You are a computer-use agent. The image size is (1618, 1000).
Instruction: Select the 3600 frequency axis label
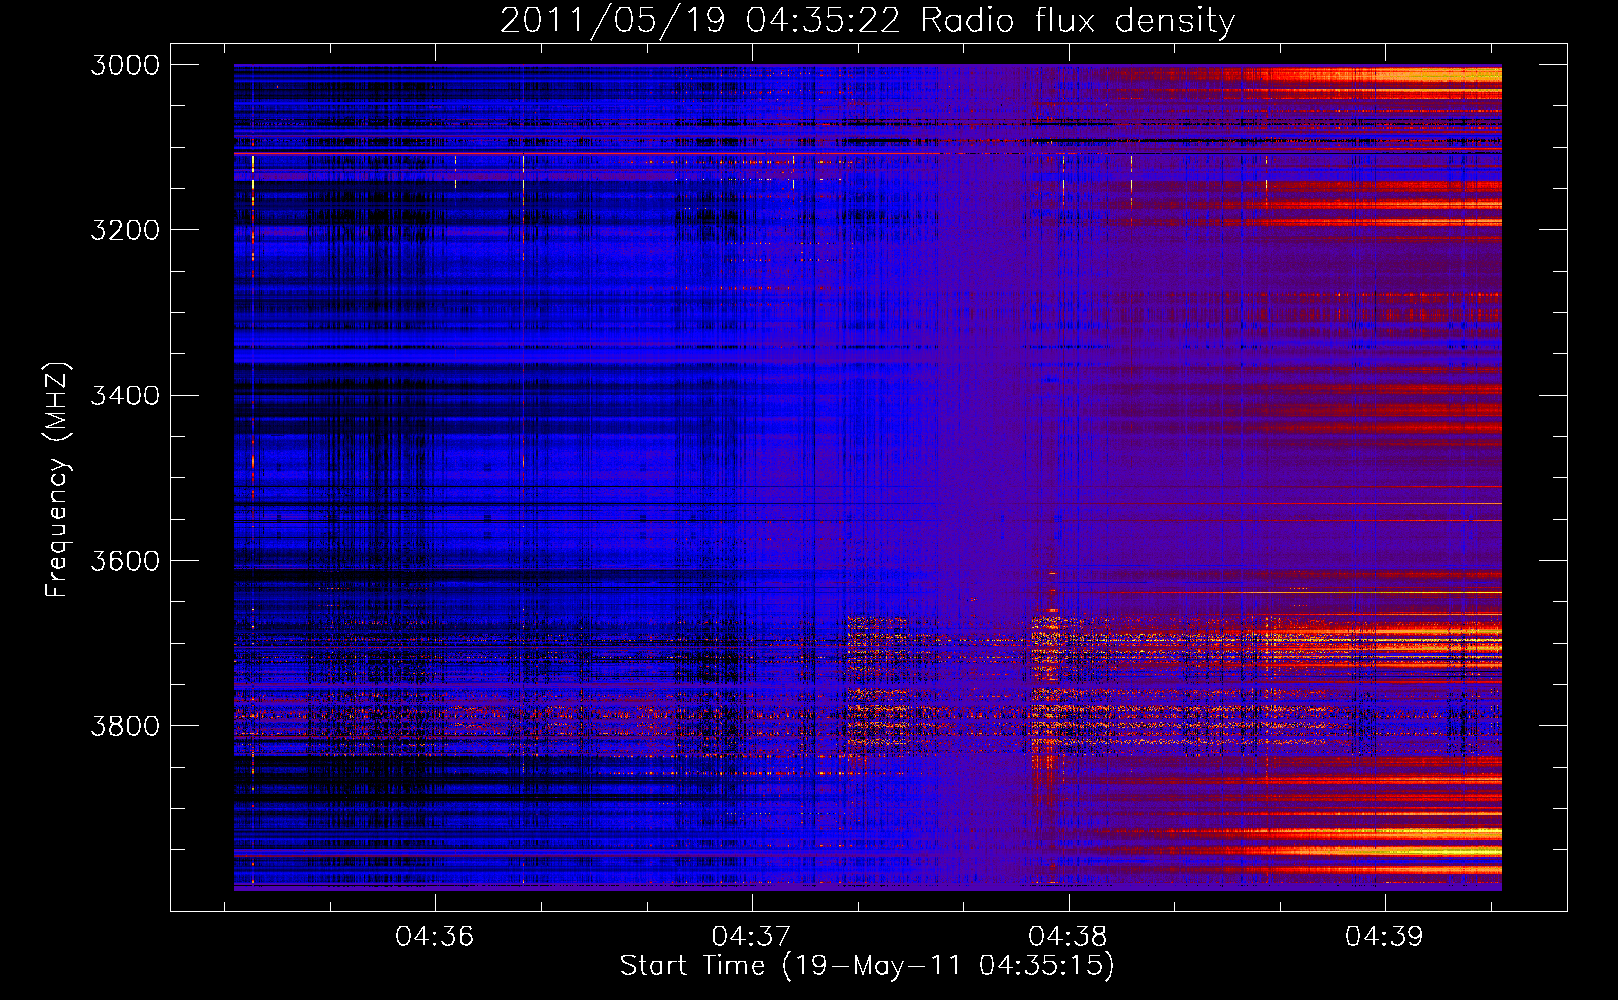pyautogui.click(x=125, y=560)
